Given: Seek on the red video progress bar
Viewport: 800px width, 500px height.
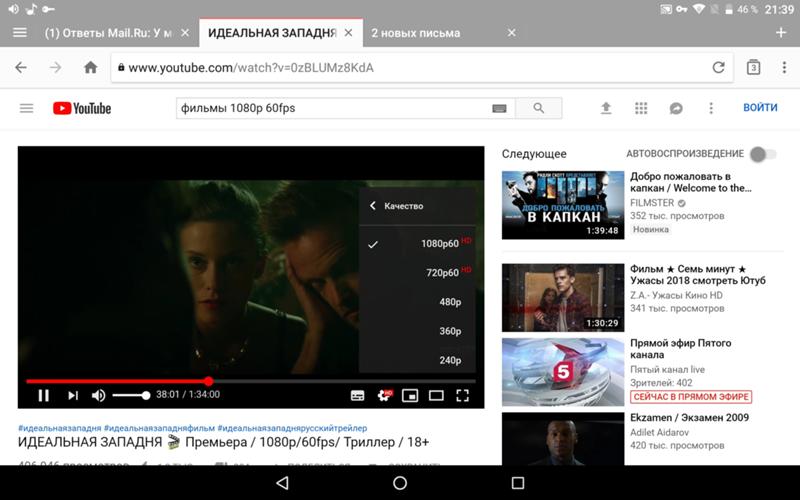Looking at the screenshot, I should [251, 381].
